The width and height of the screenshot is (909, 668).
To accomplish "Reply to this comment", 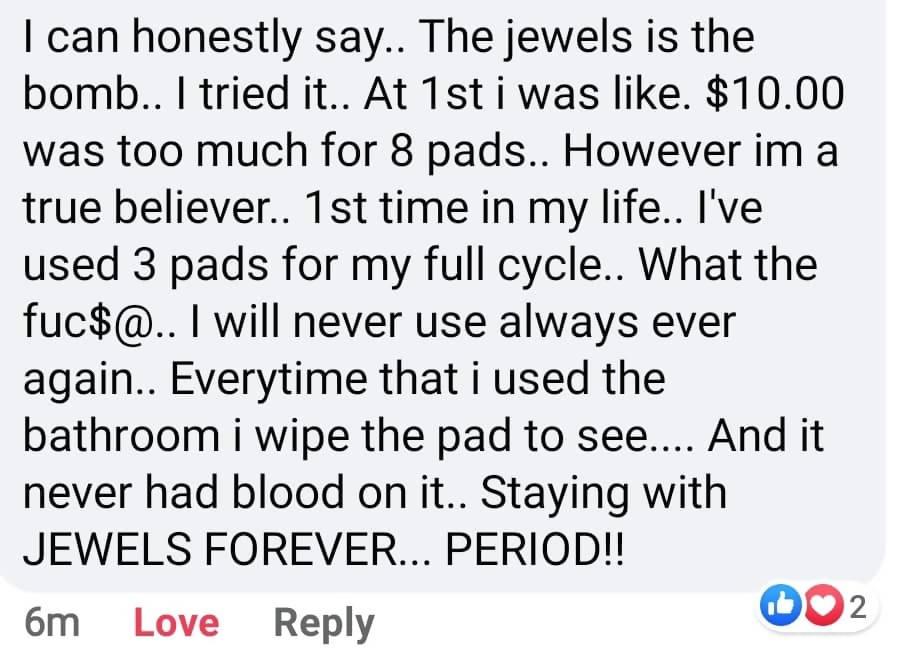I will 324,622.
